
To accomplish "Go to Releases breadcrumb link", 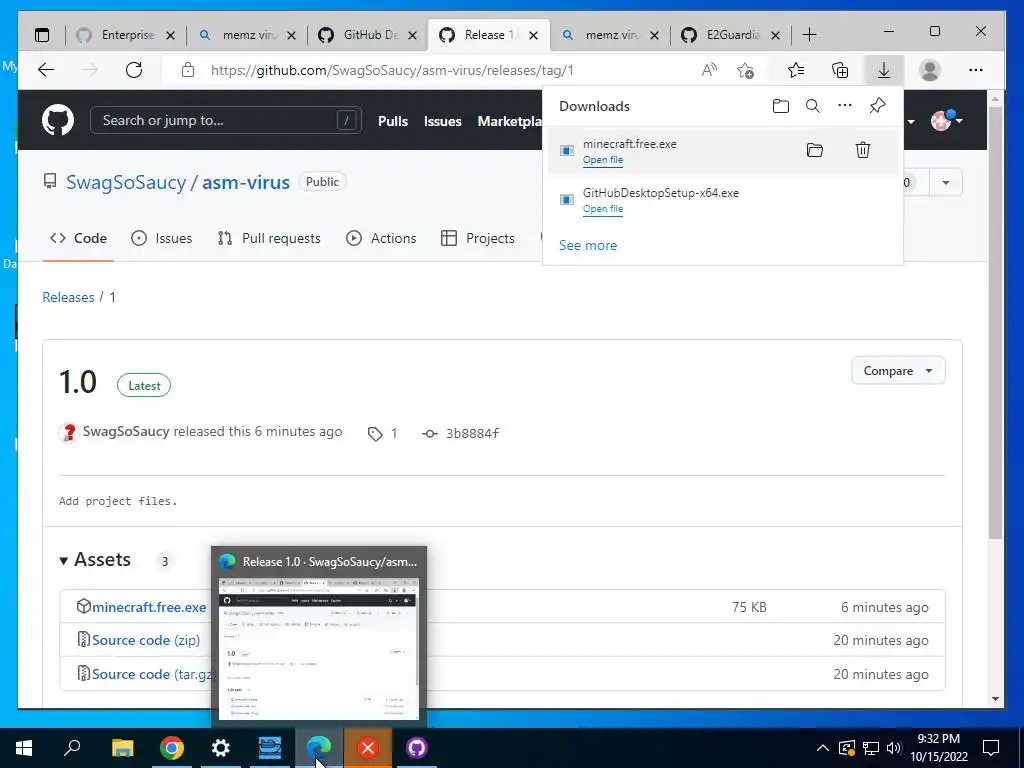I will pos(68,297).
